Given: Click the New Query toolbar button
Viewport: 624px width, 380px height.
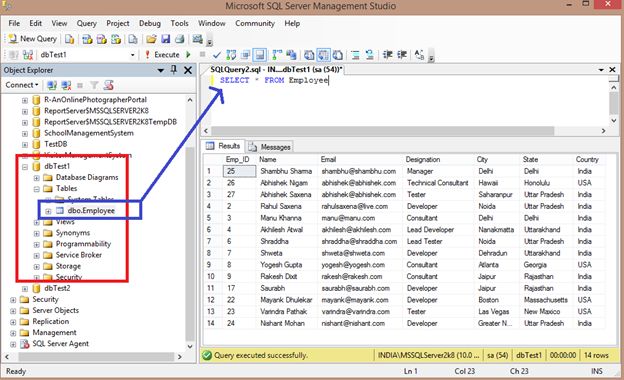Looking at the screenshot, I should pos(33,39).
